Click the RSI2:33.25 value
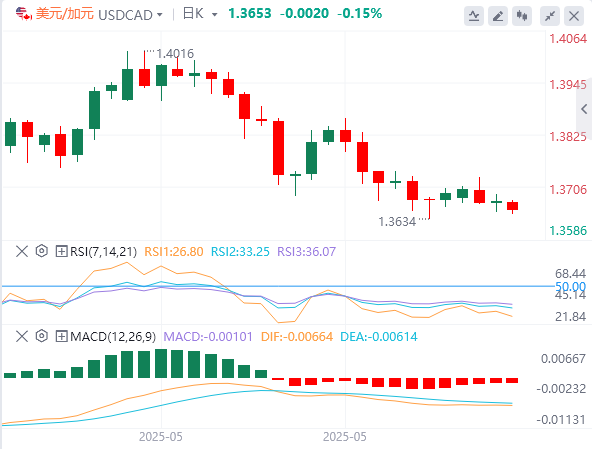The image size is (592, 449). coord(240,252)
